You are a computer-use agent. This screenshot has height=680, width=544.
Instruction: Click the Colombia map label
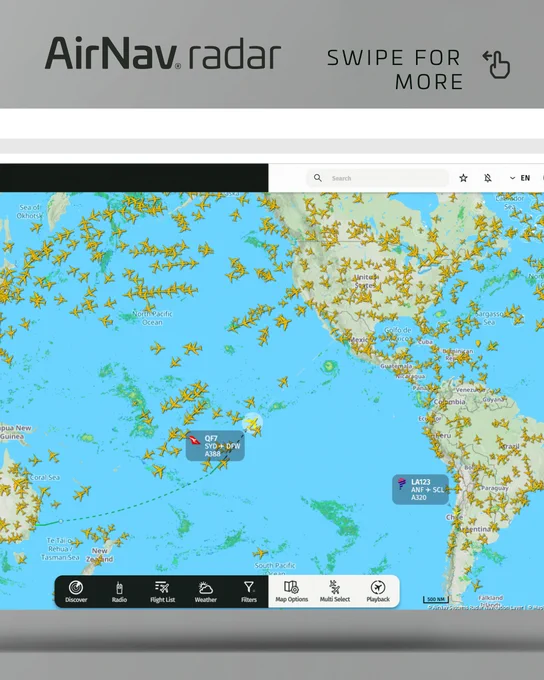(449, 402)
